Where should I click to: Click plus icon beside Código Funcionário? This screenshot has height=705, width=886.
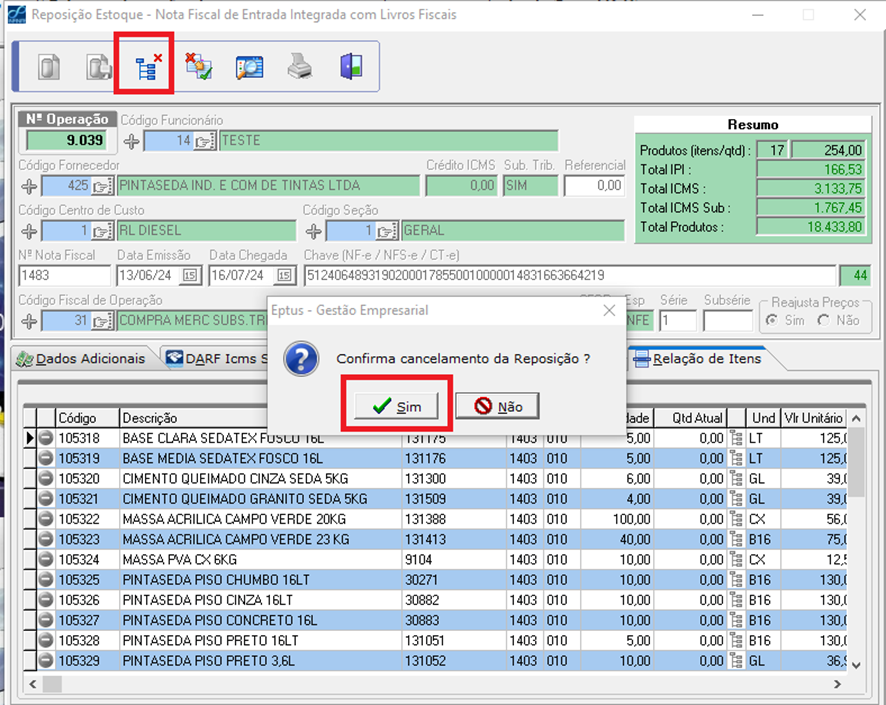coord(132,141)
